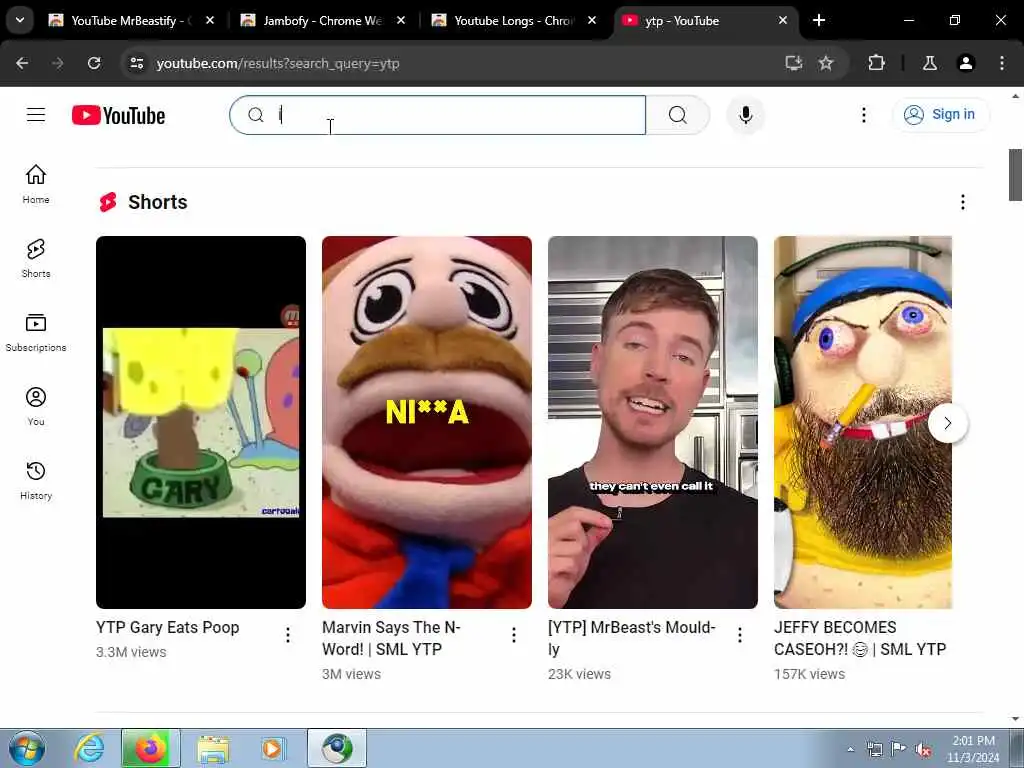Click the 3.3M views text
The width and height of the screenshot is (1024, 768).
(131, 652)
